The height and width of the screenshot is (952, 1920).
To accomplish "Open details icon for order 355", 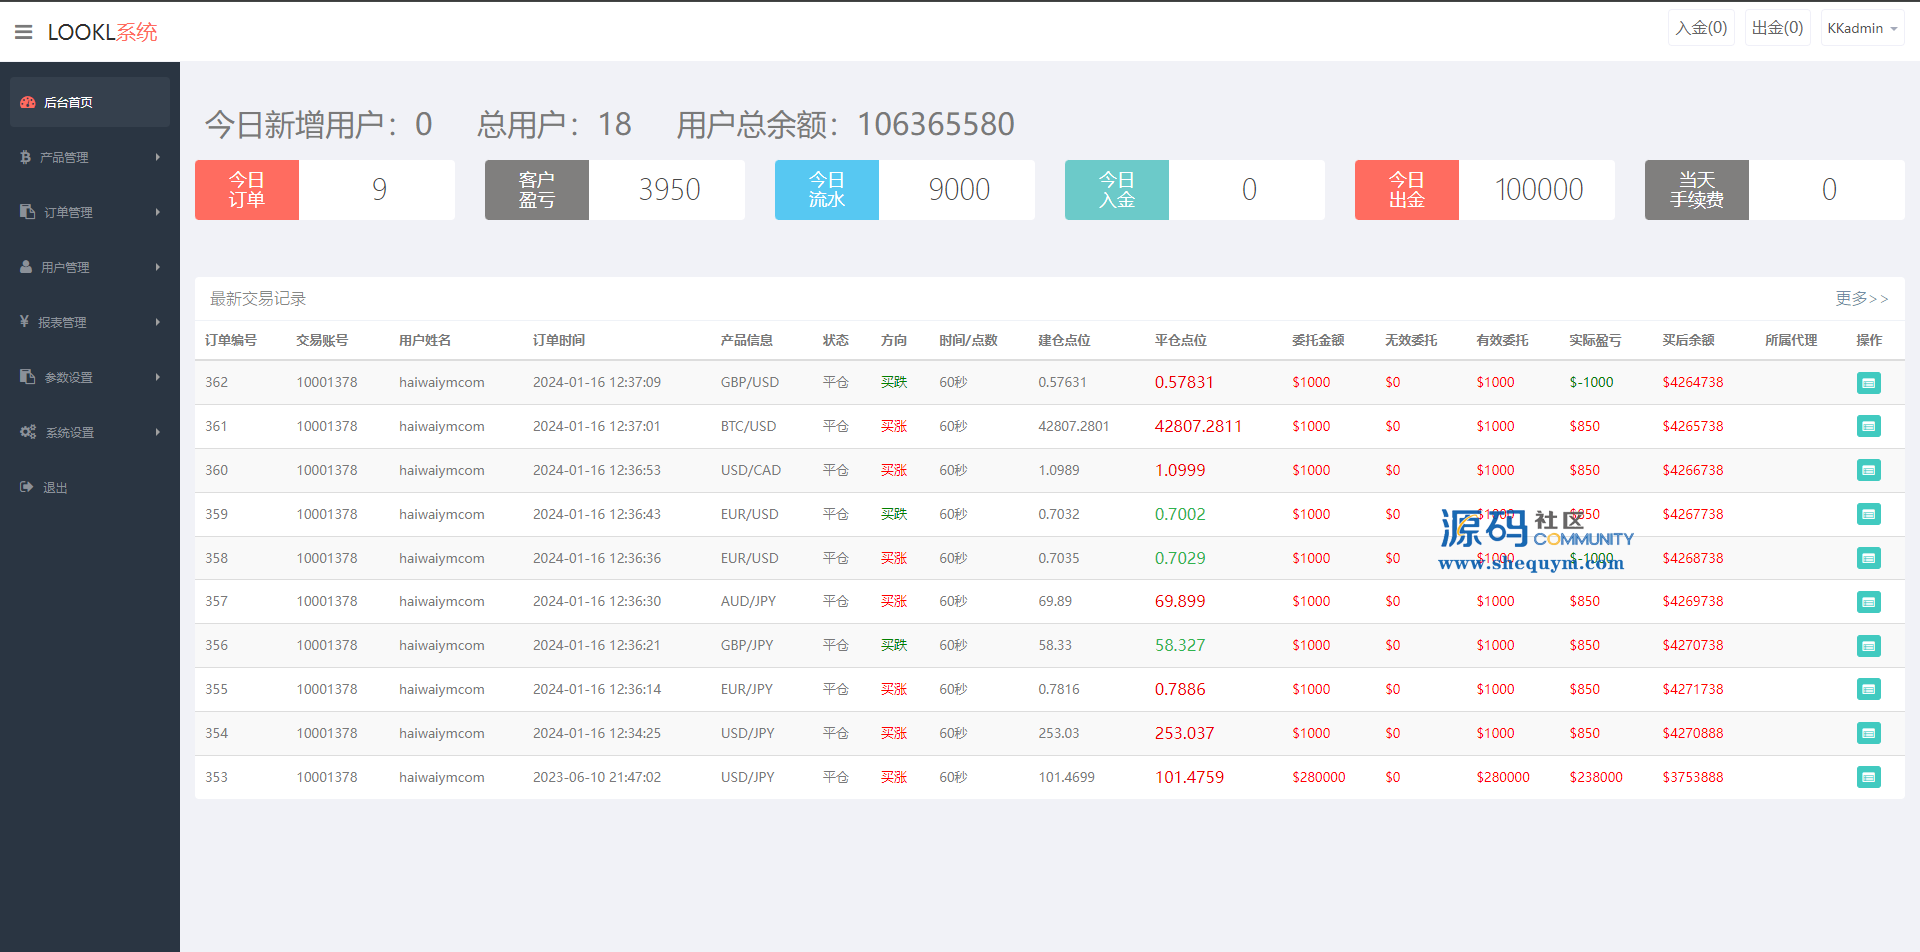I will 1868,689.
